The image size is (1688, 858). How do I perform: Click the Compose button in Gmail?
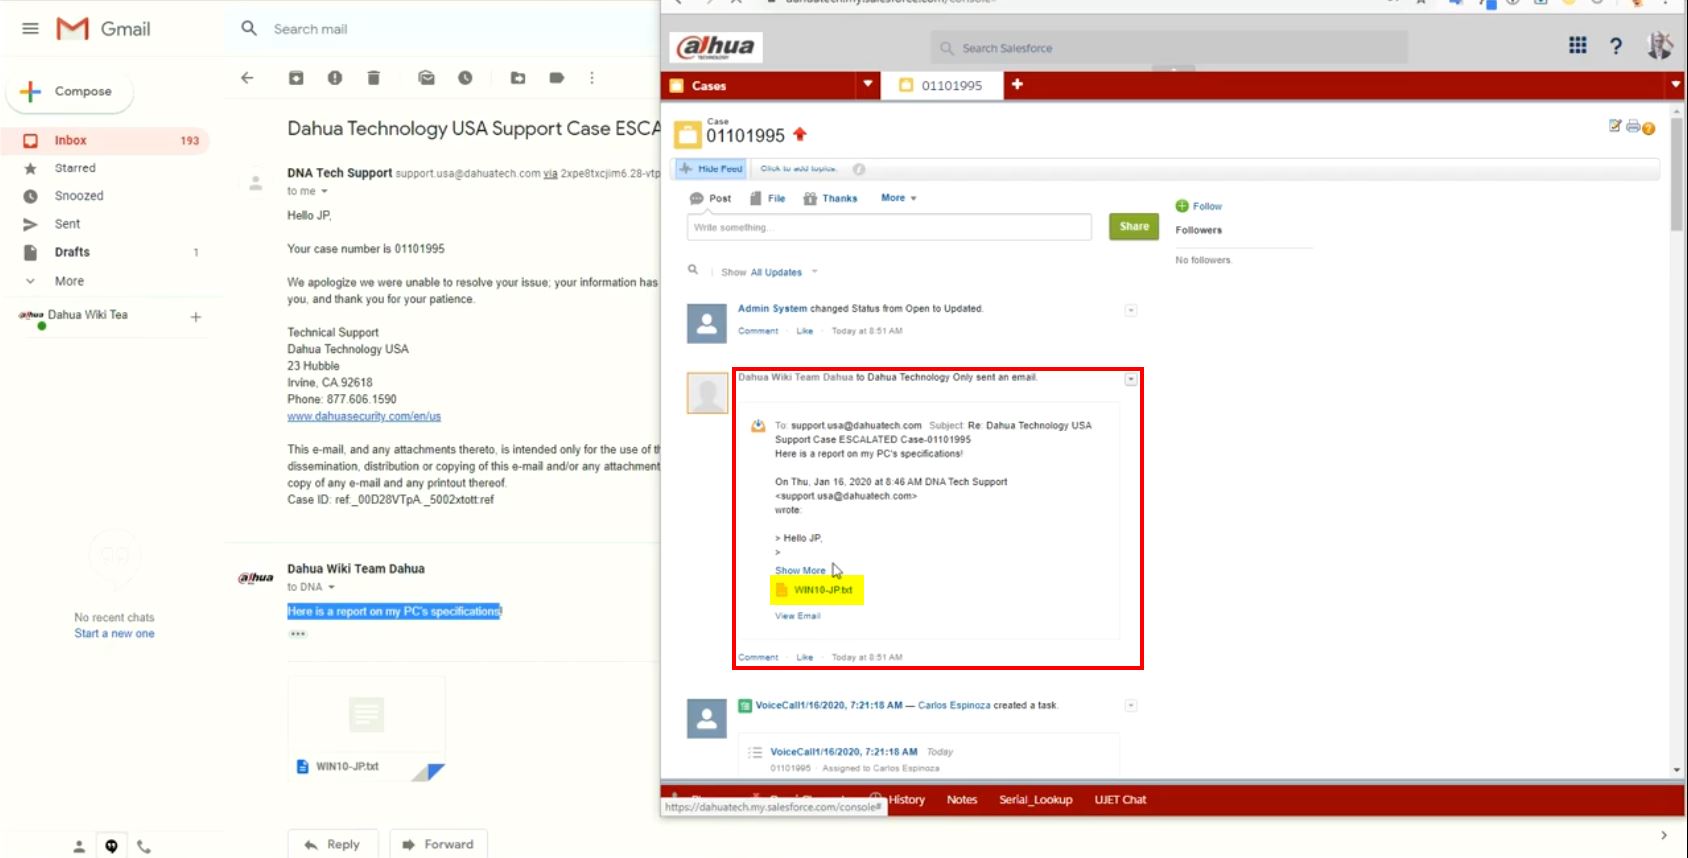[70, 91]
